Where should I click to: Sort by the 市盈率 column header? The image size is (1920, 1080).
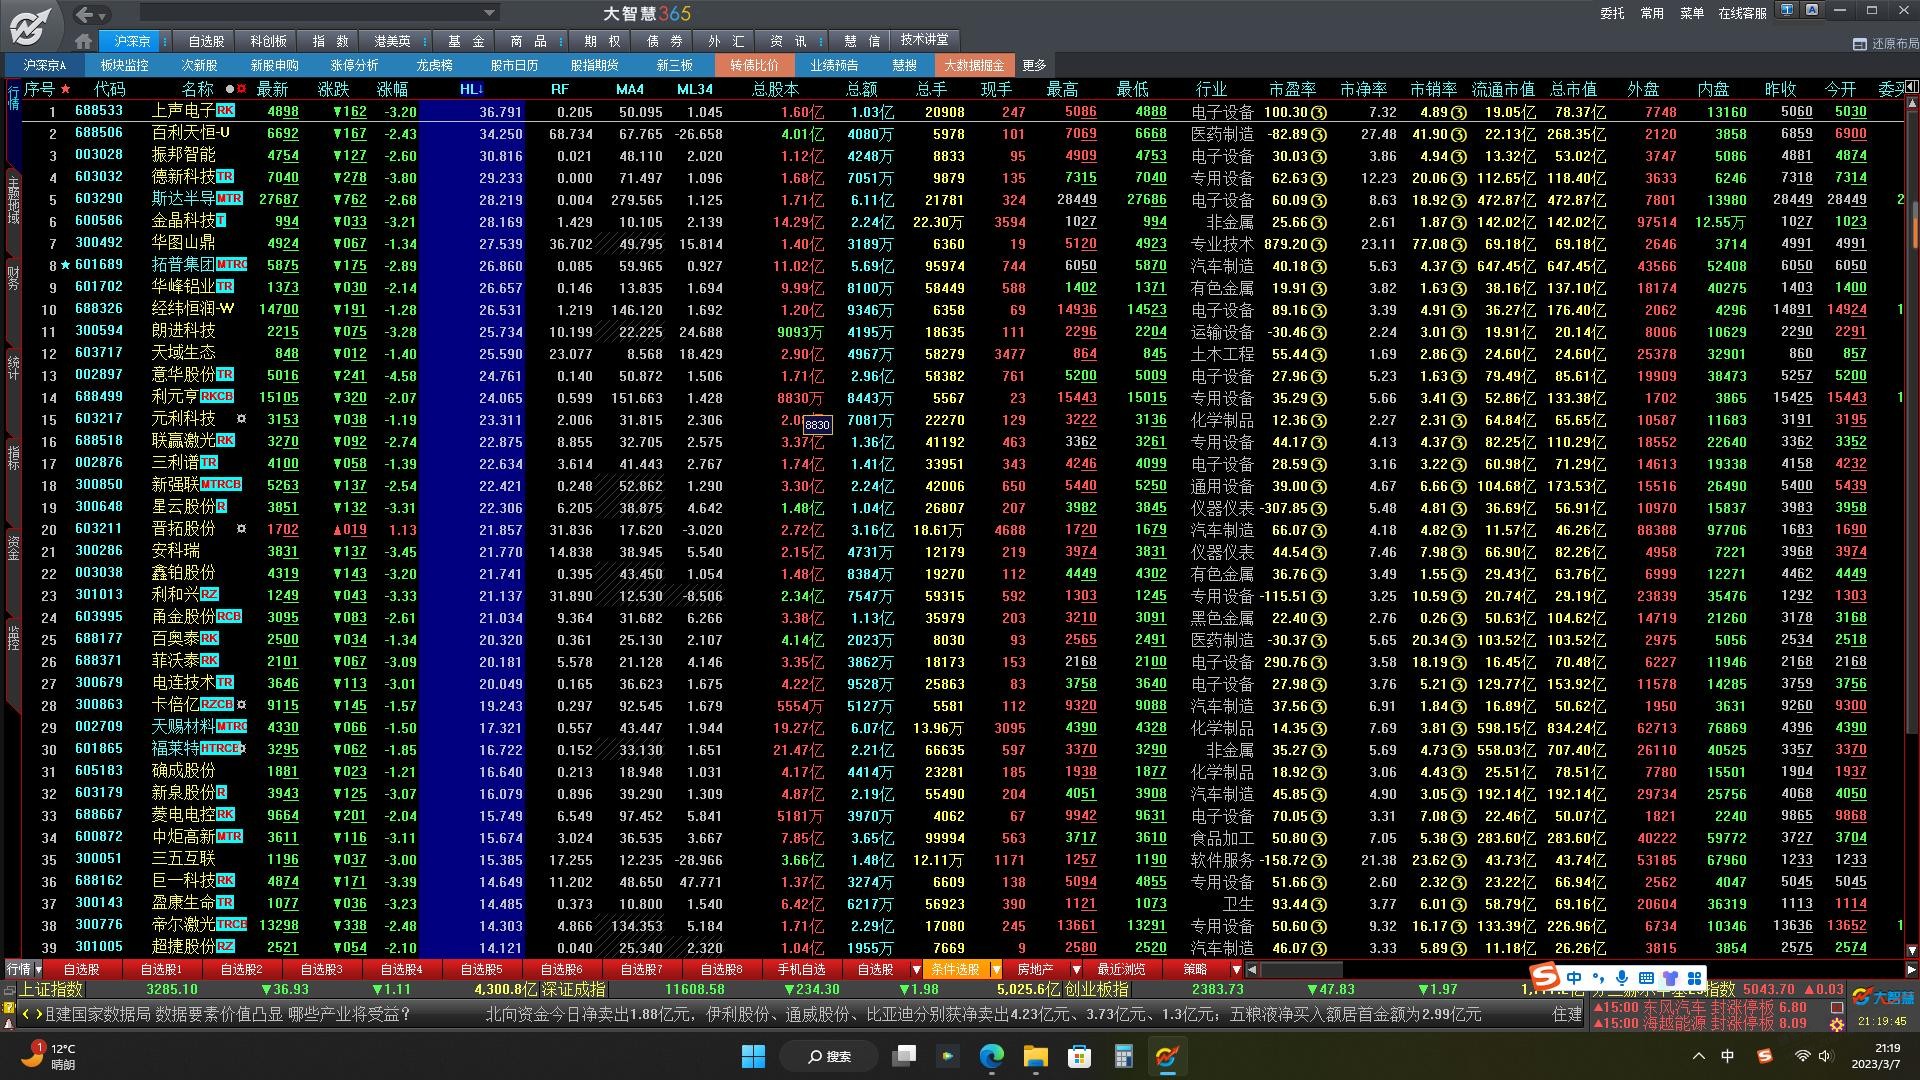click(x=1292, y=89)
